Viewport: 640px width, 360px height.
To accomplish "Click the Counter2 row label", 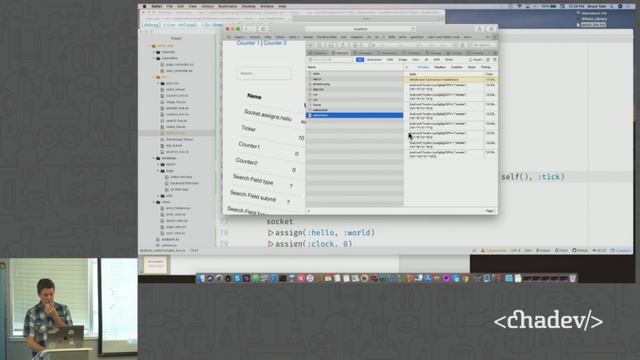I will click(x=247, y=161).
